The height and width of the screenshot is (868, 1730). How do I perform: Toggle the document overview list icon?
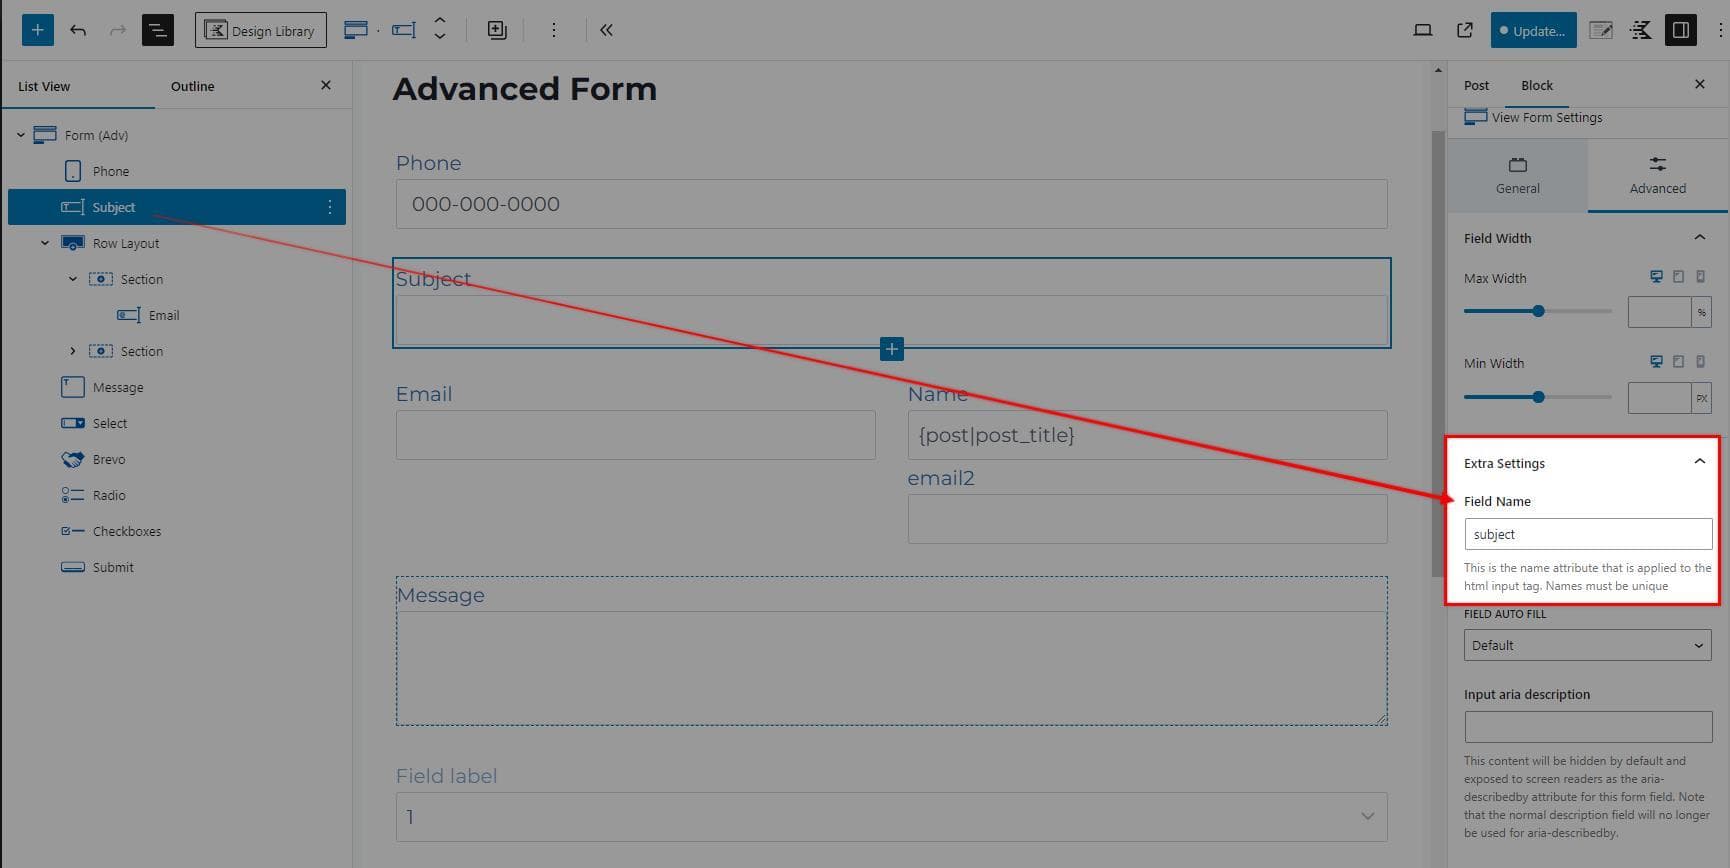(157, 30)
